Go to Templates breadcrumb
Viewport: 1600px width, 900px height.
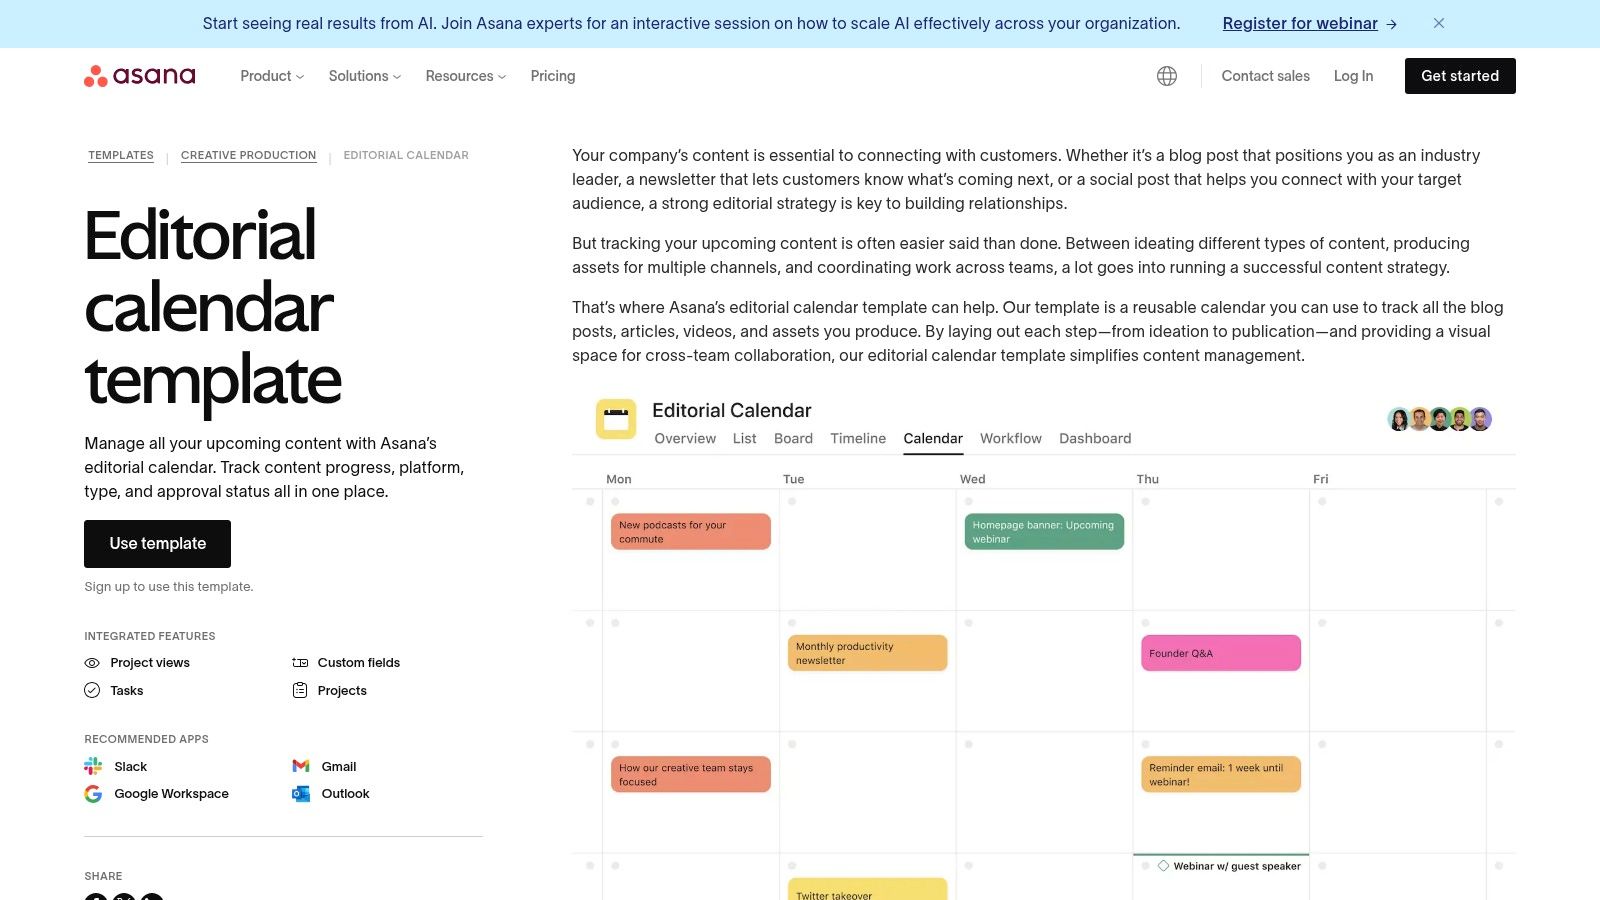(x=121, y=155)
